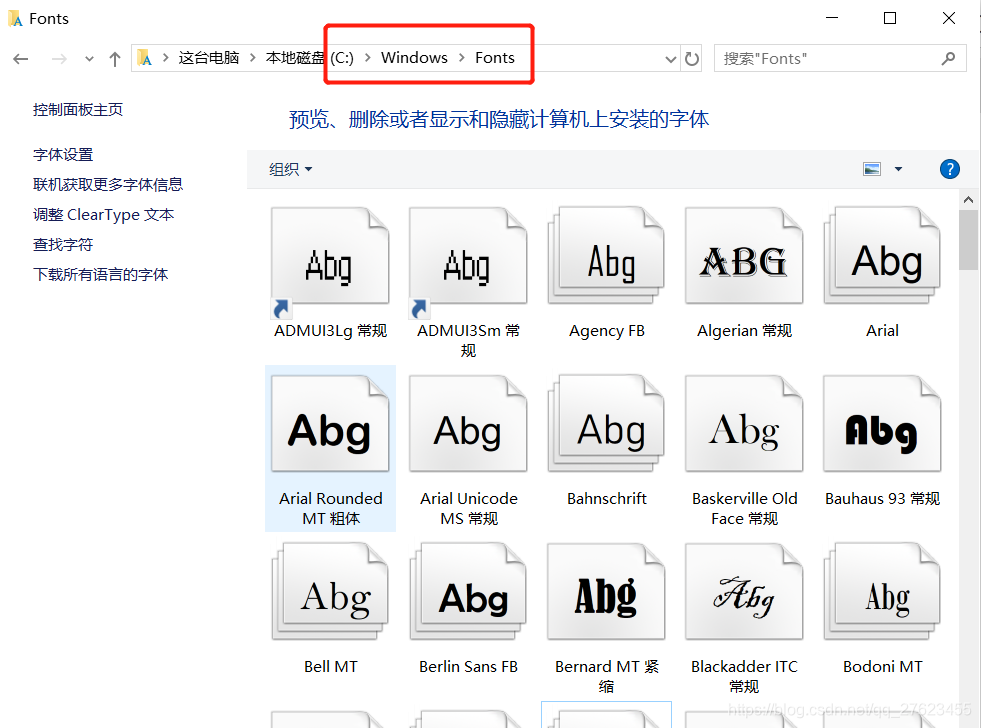Select the Bernard MT font icon

(606, 592)
